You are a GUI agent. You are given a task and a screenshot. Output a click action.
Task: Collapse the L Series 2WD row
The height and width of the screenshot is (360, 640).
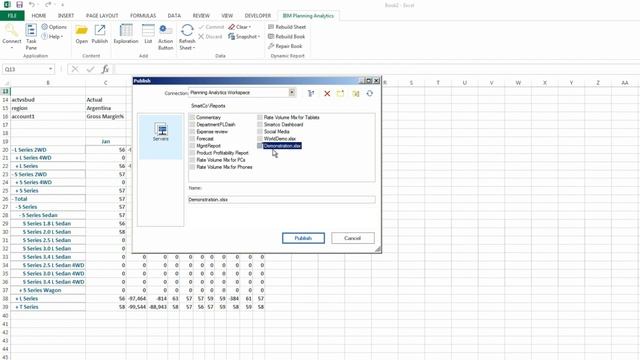[x=13, y=150]
